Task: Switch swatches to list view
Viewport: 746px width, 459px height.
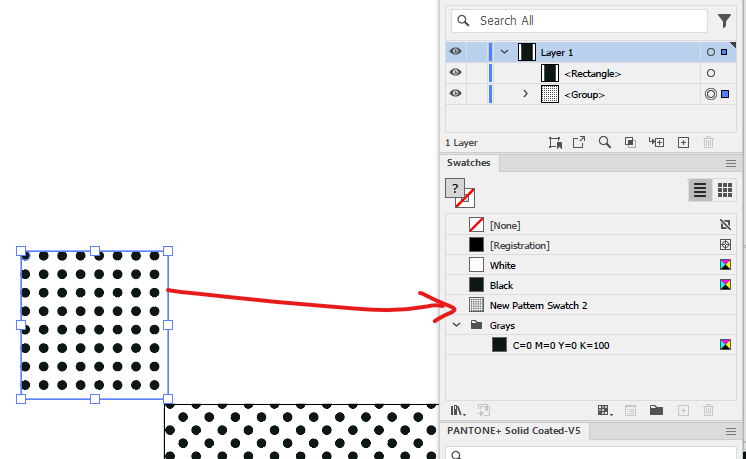Action: click(x=700, y=190)
